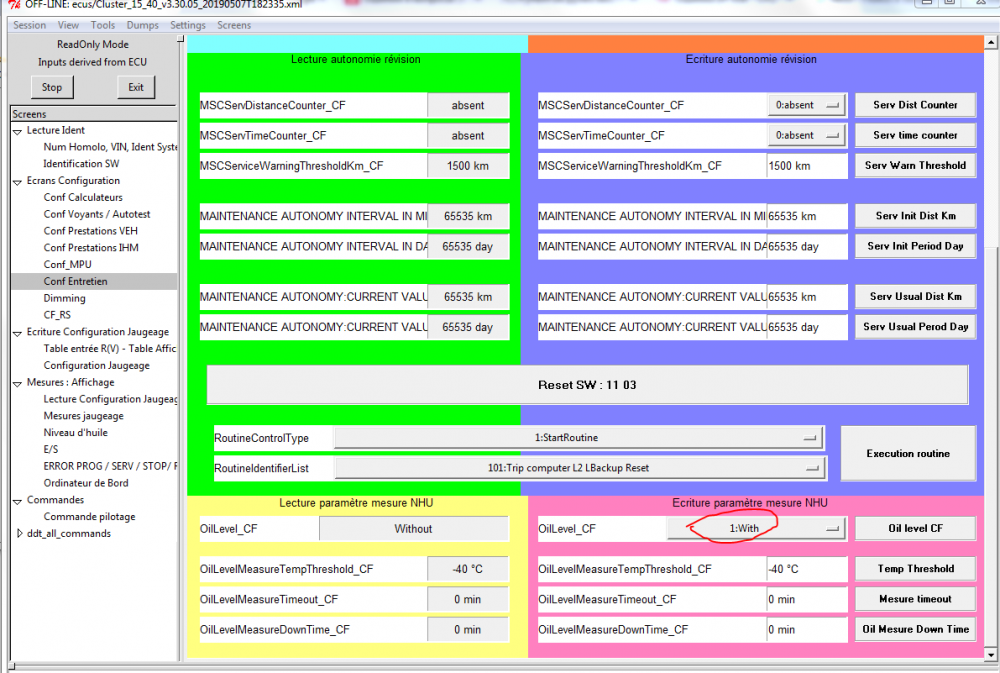This screenshot has width=1000, height=673.
Task: Select Conf Voyants / Autotest screen
Action: 97,214
